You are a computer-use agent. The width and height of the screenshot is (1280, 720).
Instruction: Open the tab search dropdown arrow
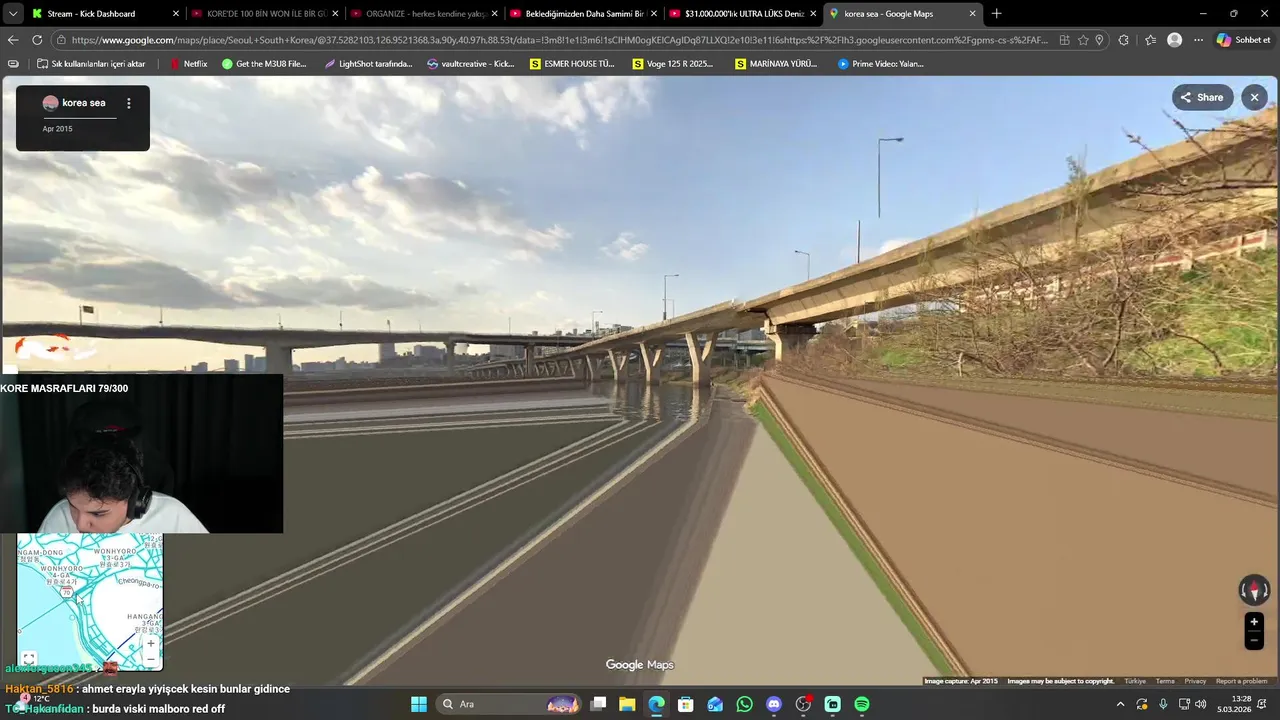coord(13,14)
